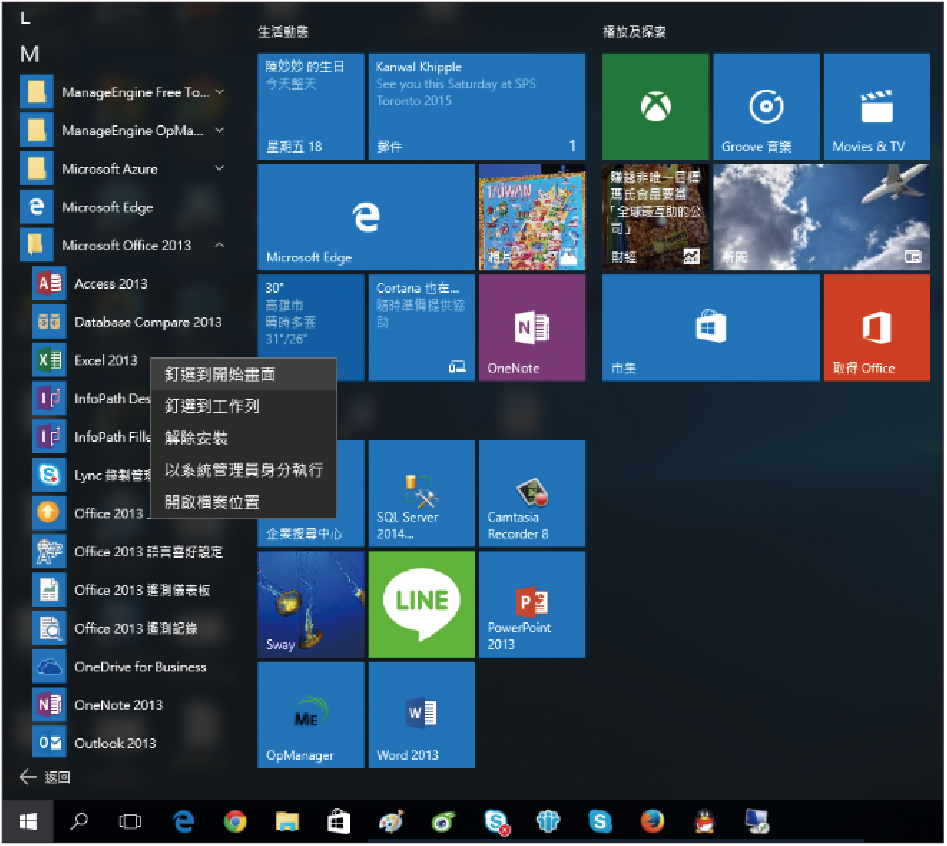Image resolution: width=947 pixels, height=846 pixels.
Task: Open the large Microsoft Edge tile
Action: (366, 217)
